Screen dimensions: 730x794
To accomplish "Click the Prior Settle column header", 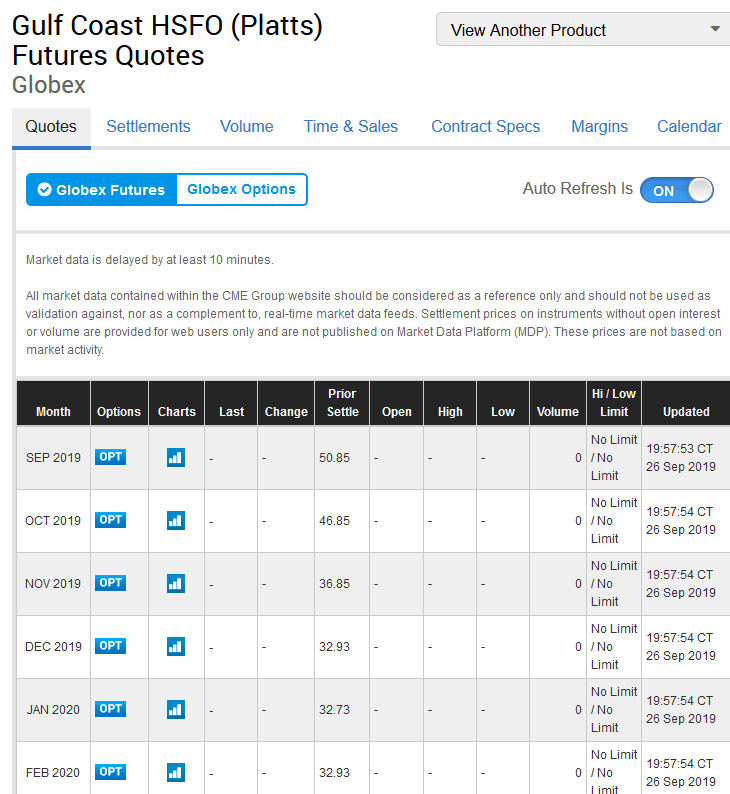I will coord(342,402).
